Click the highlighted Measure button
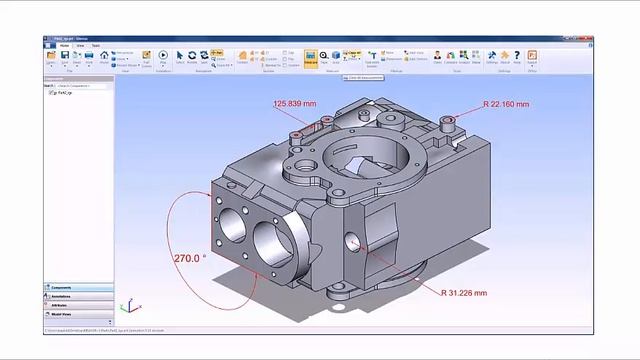 point(311,58)
